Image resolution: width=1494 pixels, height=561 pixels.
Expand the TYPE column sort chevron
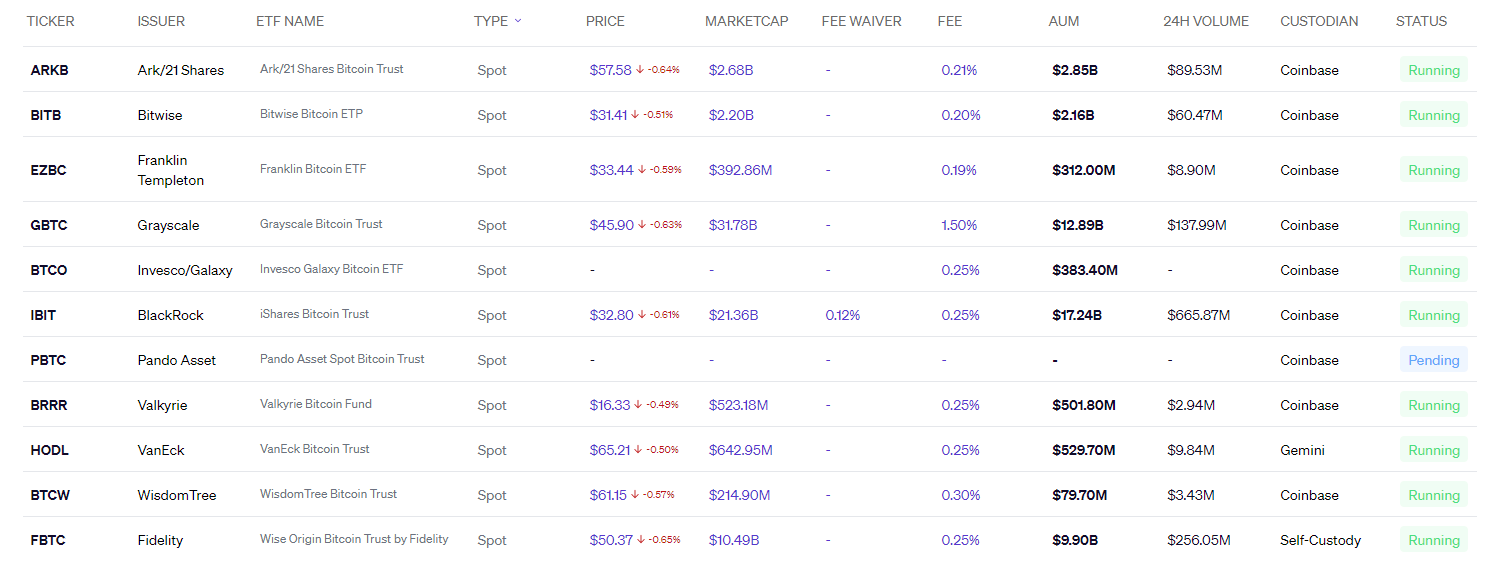point(518,21)
